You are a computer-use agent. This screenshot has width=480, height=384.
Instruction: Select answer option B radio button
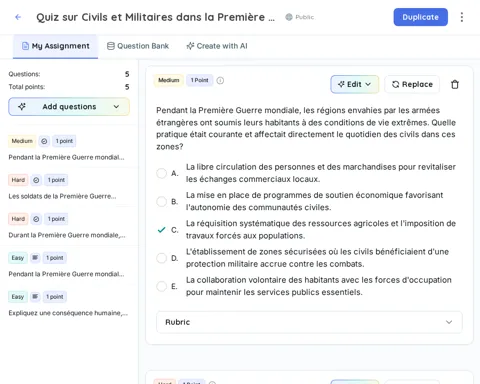tap(161, 201)
